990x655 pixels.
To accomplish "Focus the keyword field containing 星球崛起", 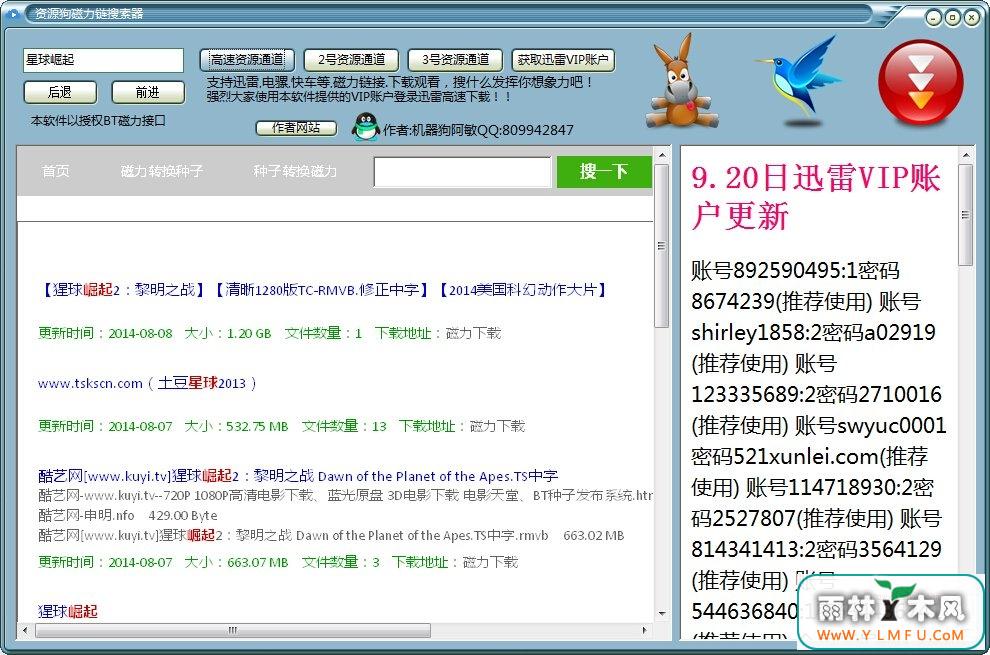I will click(104, 60).
